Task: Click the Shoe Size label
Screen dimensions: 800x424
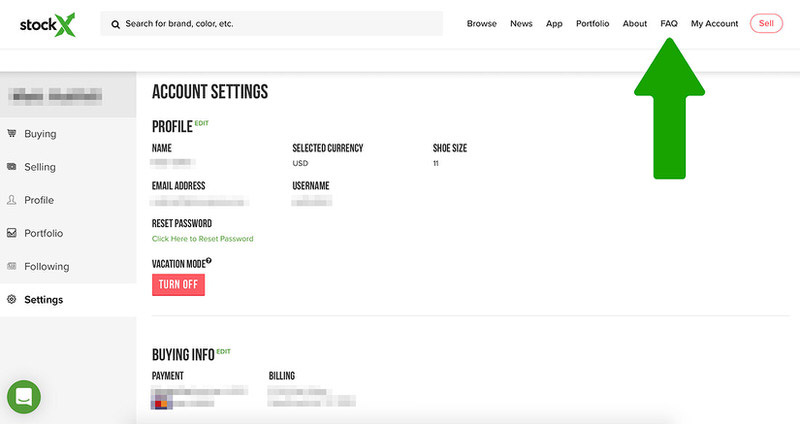Action: click(x=449, y=148)
